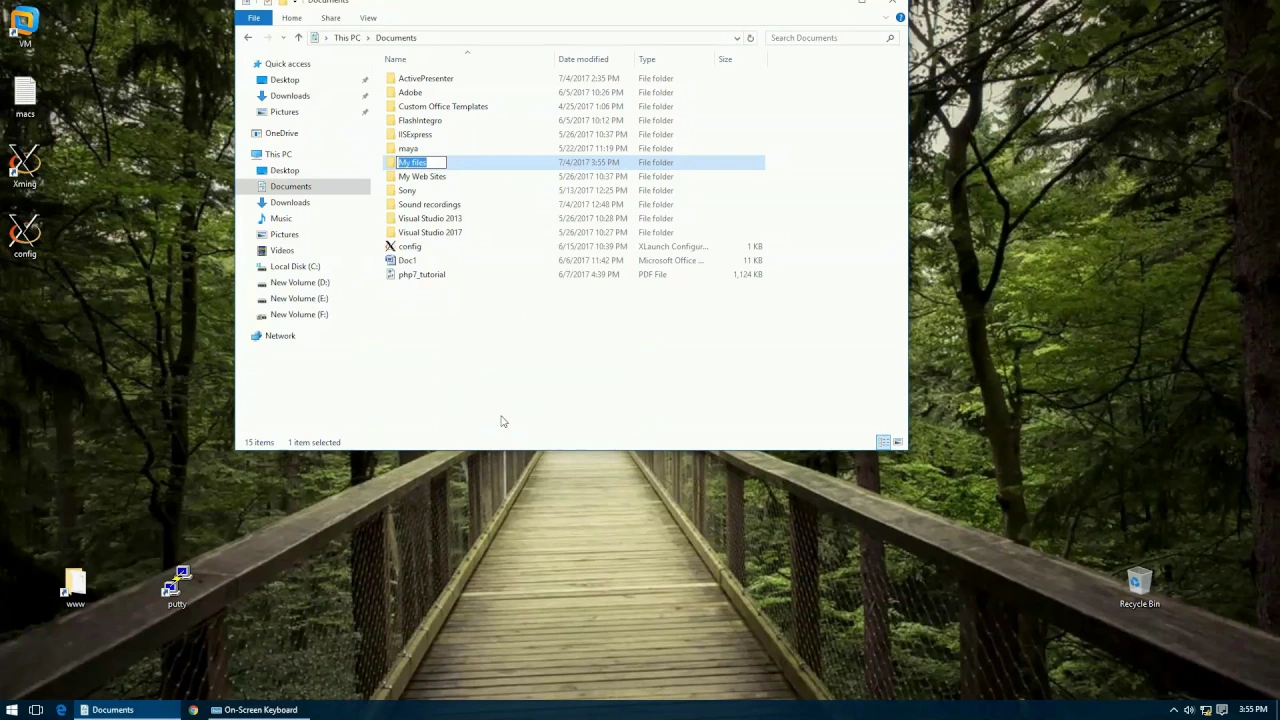The image size is (1280, 720).
Task: Click the Windows Start button
Action: tap(12, 710)
